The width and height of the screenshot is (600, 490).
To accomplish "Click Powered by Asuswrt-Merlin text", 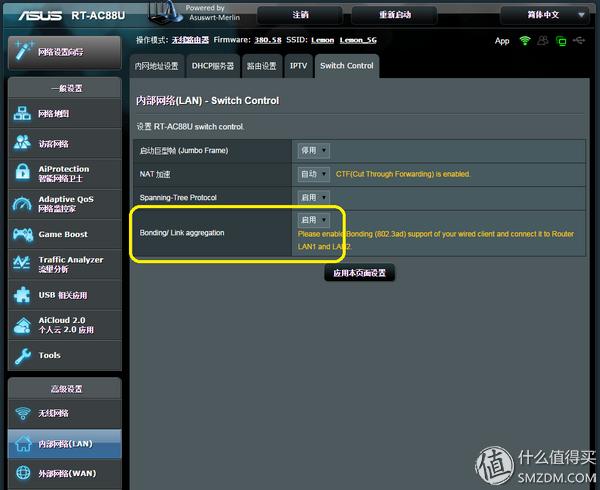I will [x=214, y=13].
